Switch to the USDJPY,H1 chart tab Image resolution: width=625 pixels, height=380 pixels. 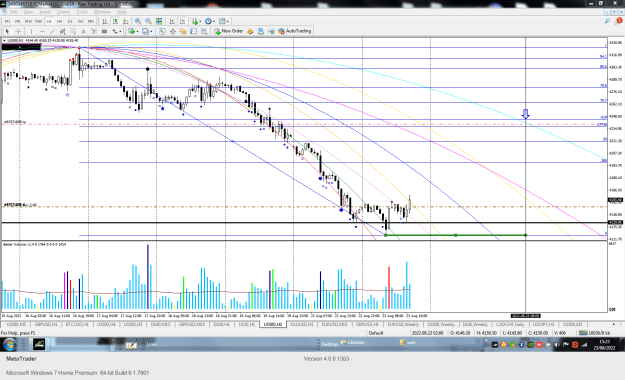543,325
